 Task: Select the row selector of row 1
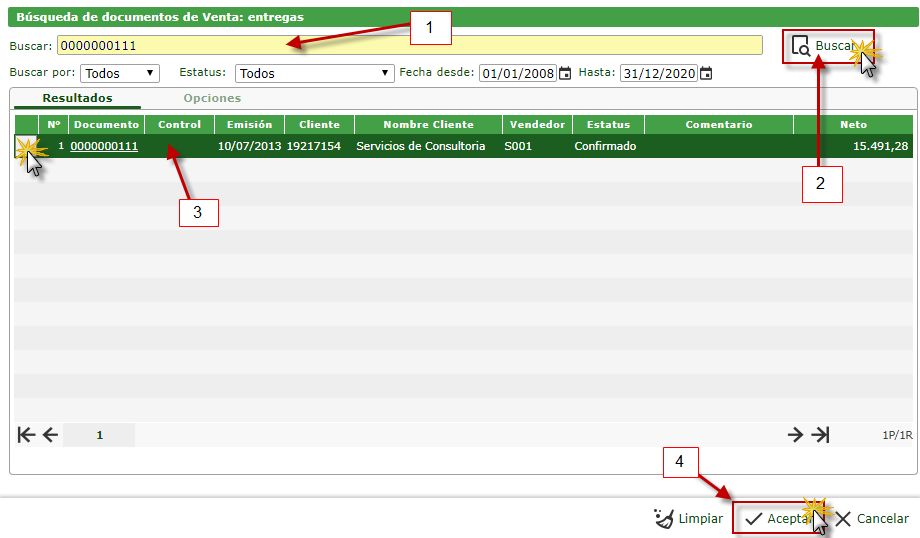[26, 146]
